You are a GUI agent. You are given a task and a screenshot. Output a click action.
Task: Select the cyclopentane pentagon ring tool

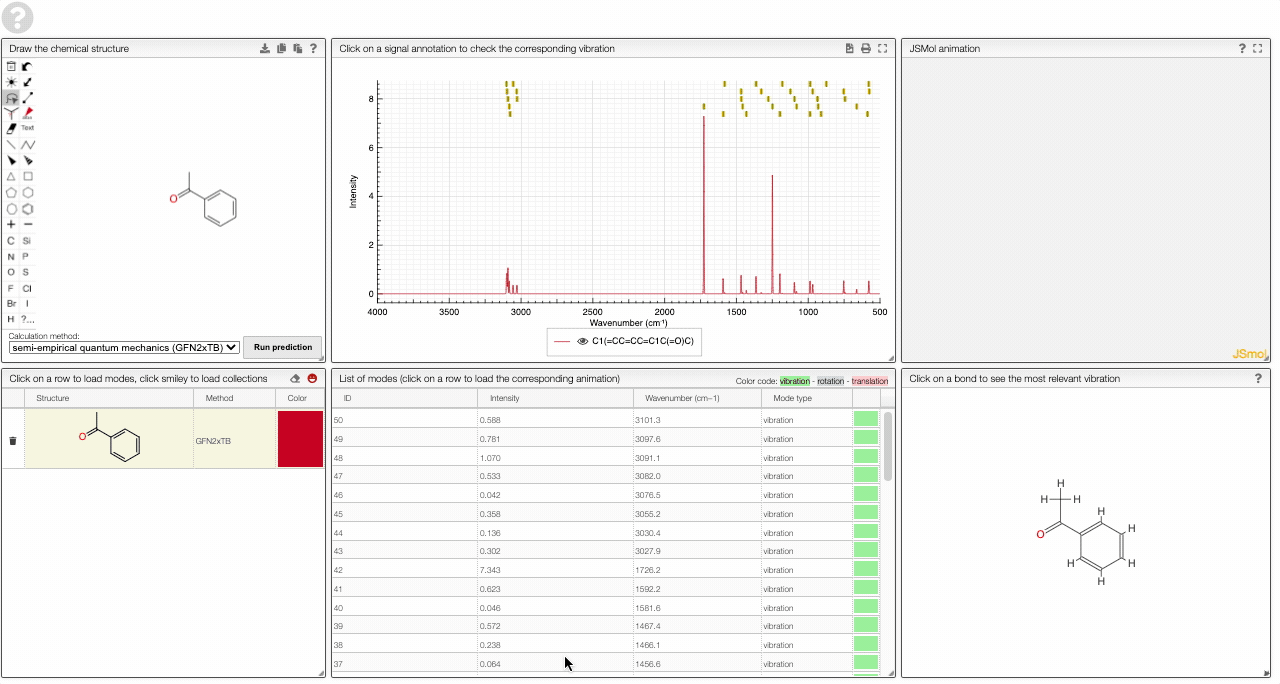(11, 192)
